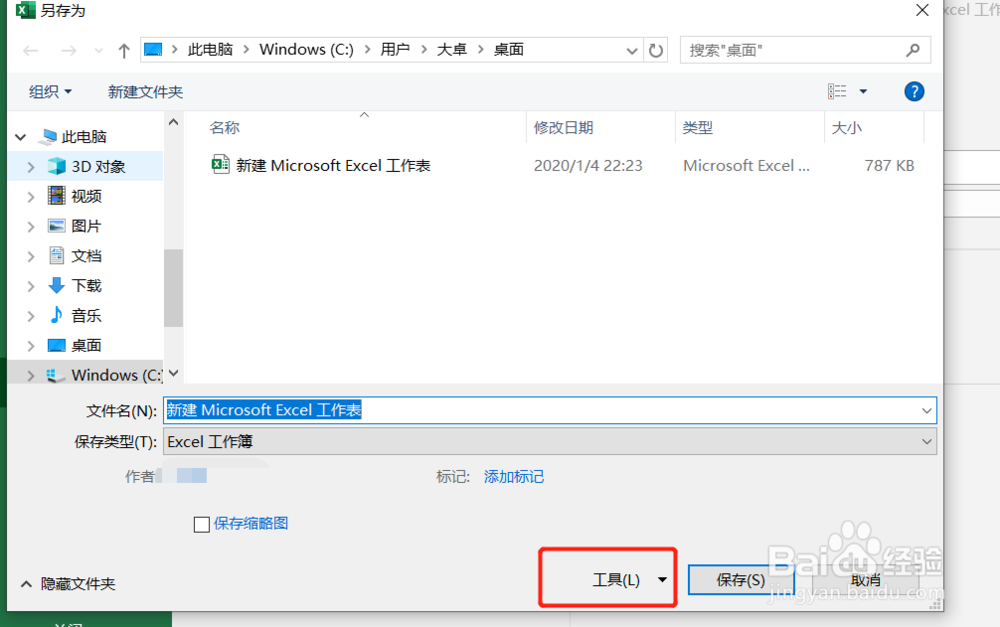Select 音乐 folder
The width and height of the screenshot is (1000, 627).
(86, 315)
